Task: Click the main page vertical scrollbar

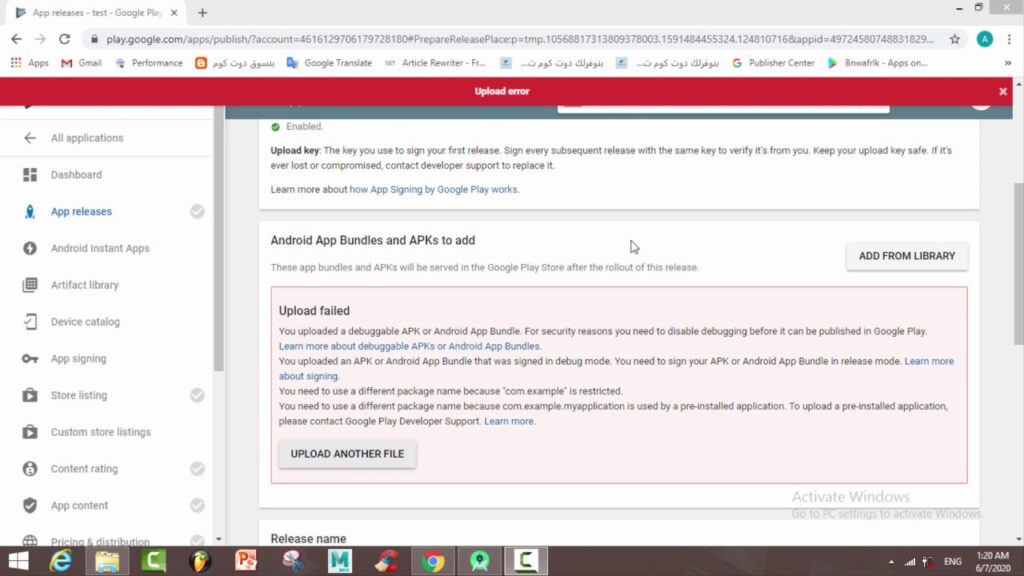Action: click(x=1018, y=264)
